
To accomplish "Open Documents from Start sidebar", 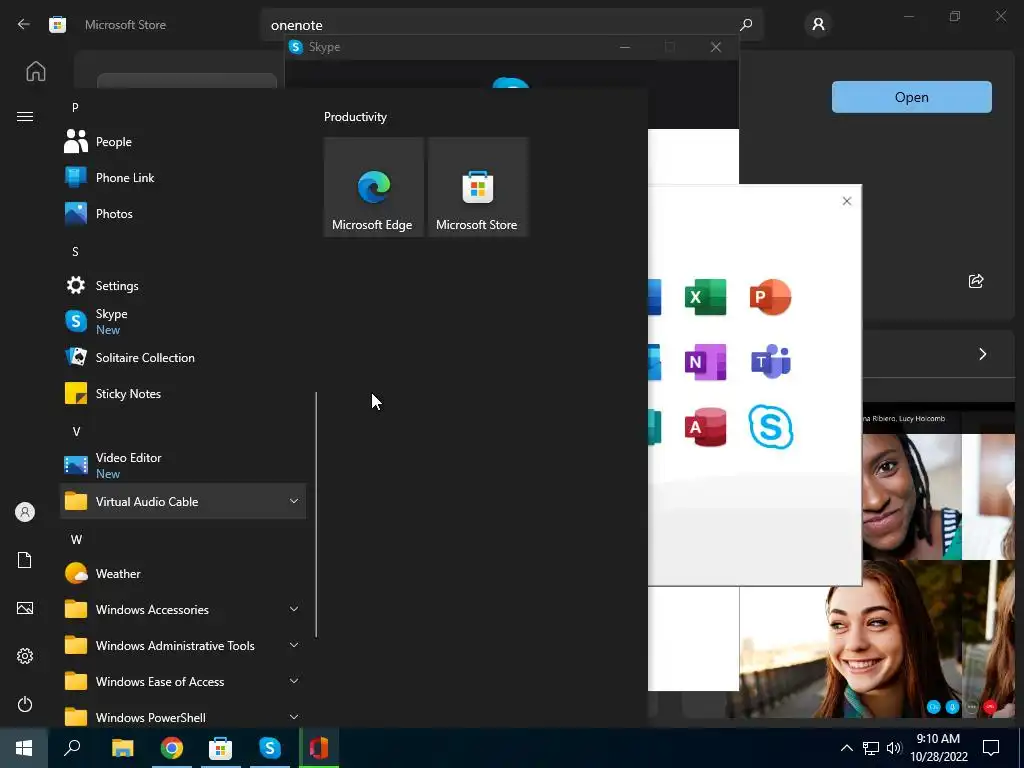I will click(x=25, y=560).
